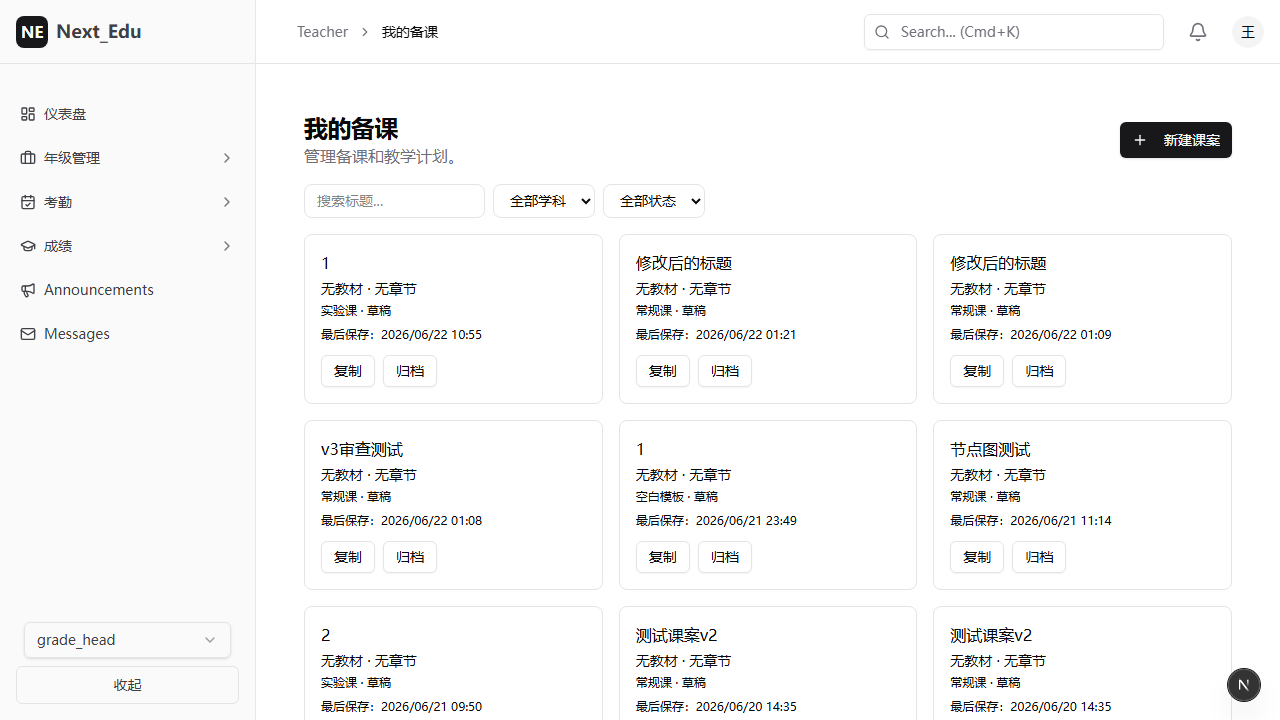
Task: Click 复制 on the card saved 2026/06/22 10:55
Action: coord(348,371)
